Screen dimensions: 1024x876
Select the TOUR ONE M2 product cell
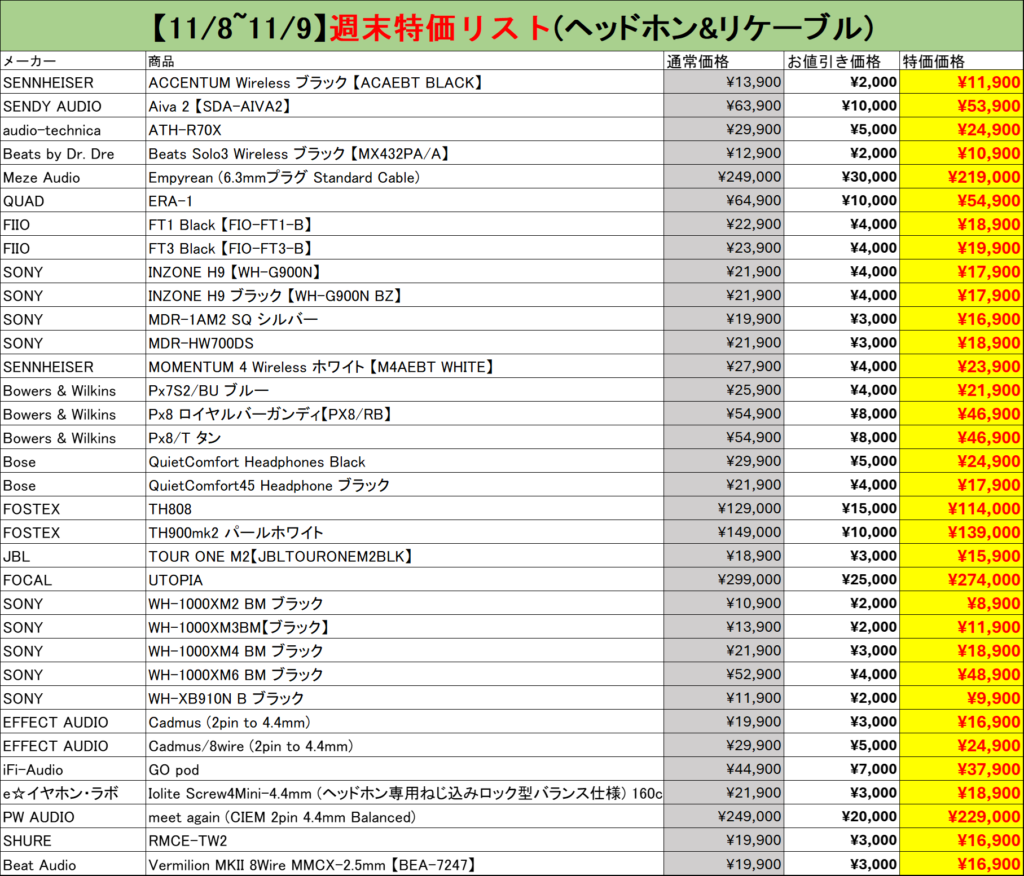tap(281, 556)
